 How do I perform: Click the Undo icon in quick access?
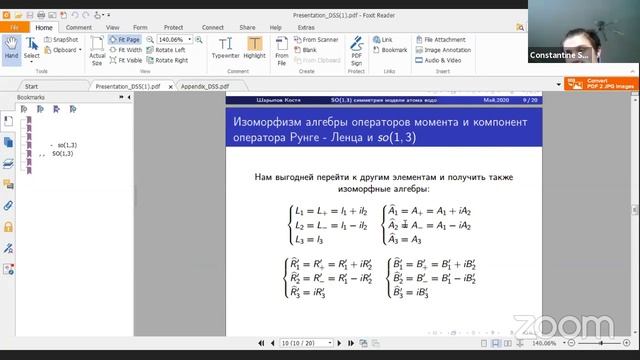click(75, 15)
